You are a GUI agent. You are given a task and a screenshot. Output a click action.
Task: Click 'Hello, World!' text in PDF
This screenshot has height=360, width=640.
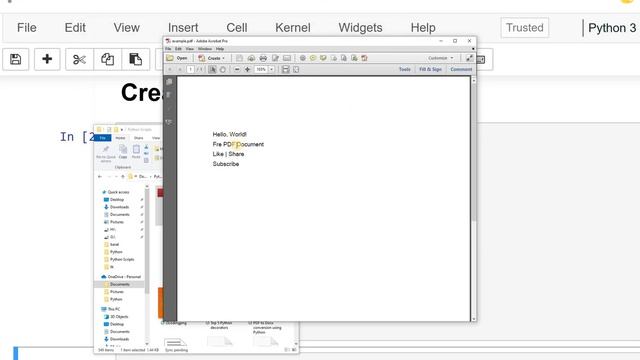tap(229, 134)
